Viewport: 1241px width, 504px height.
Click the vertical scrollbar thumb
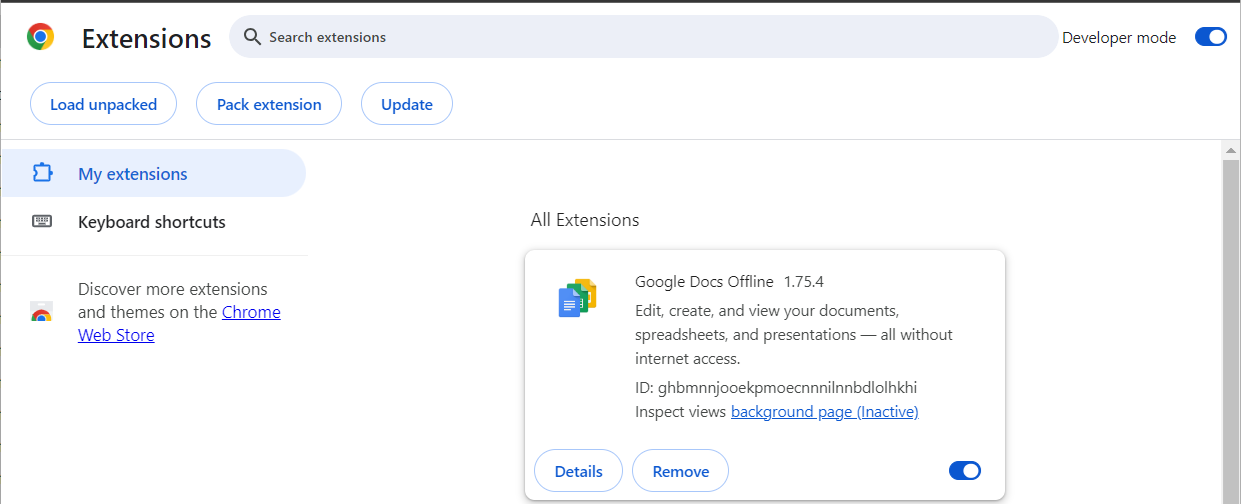coord(1231,330)
